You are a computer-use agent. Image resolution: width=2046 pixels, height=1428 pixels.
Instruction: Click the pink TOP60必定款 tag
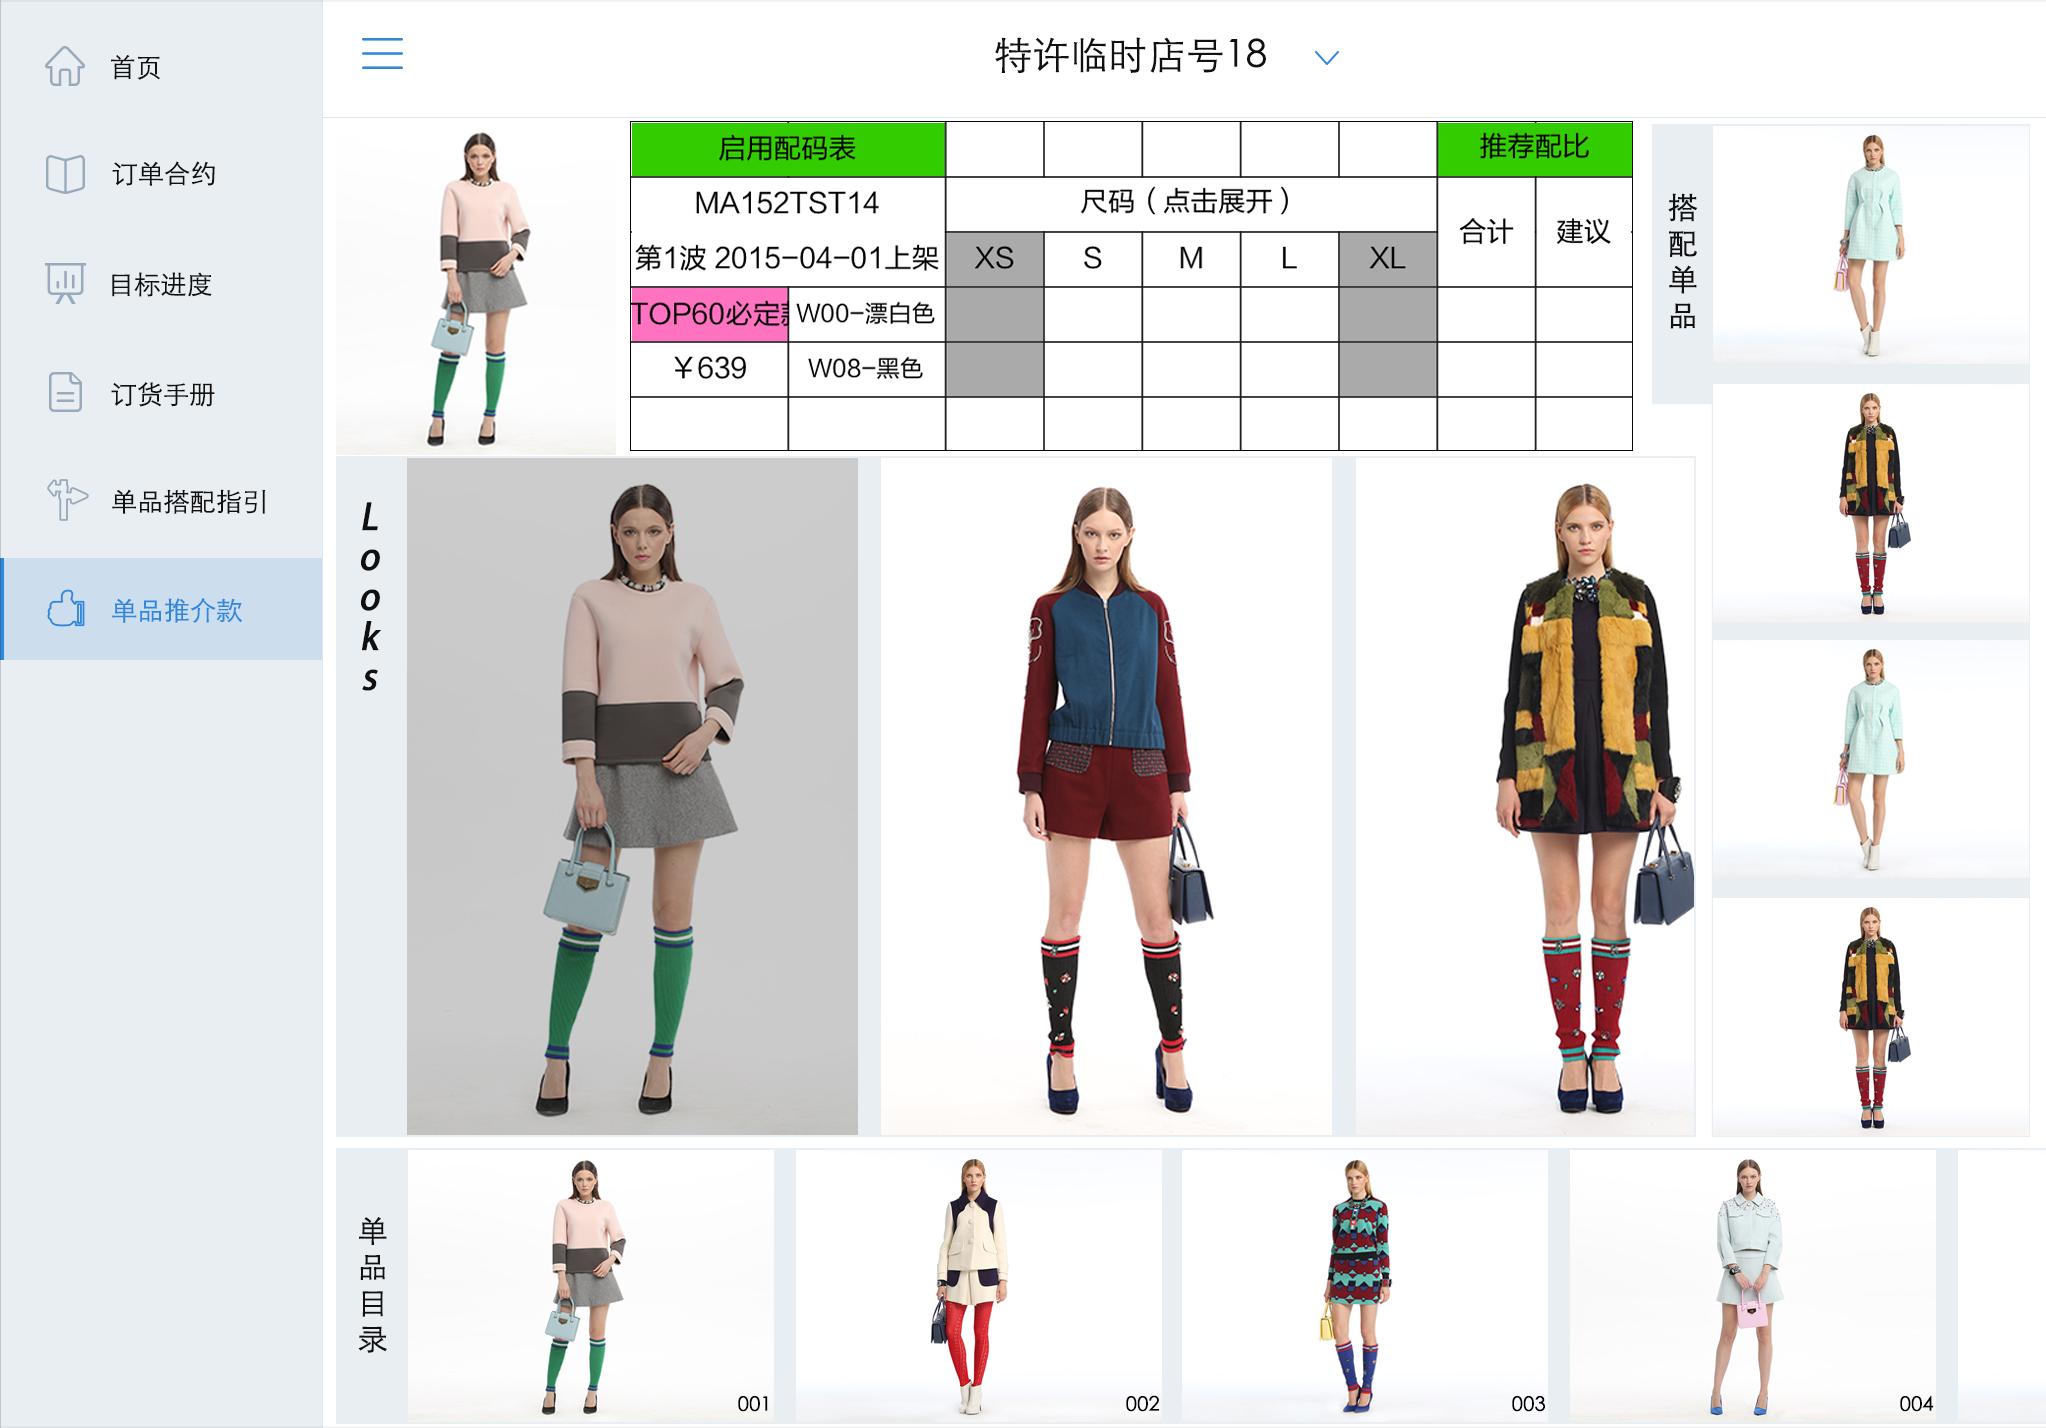click(709, 314)
